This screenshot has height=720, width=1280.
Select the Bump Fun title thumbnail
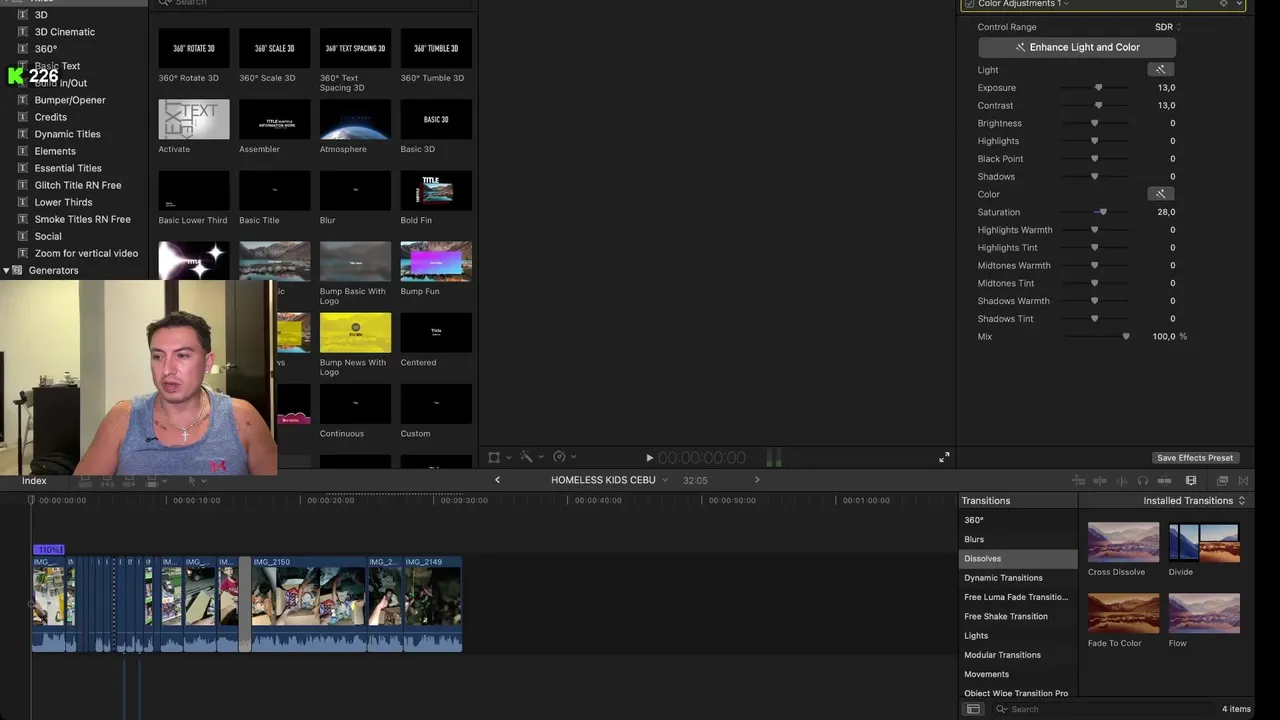436,261
